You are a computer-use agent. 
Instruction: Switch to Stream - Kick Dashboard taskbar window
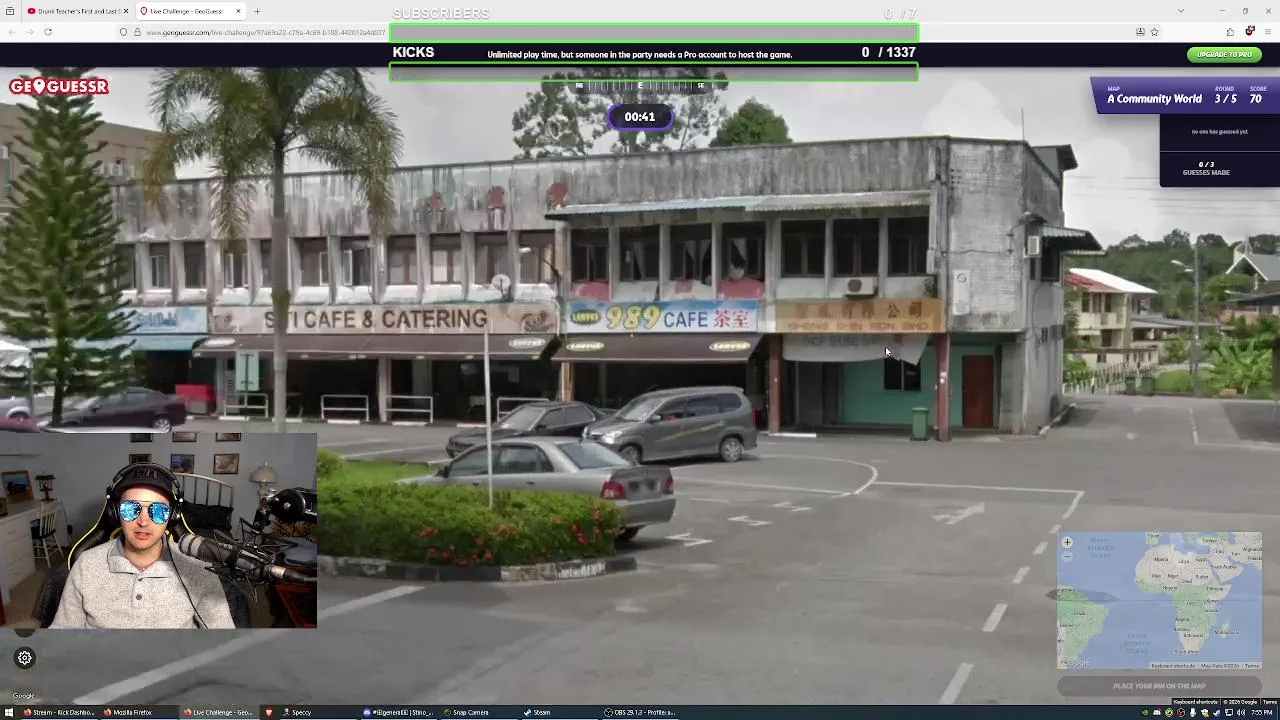pos(62,712)
